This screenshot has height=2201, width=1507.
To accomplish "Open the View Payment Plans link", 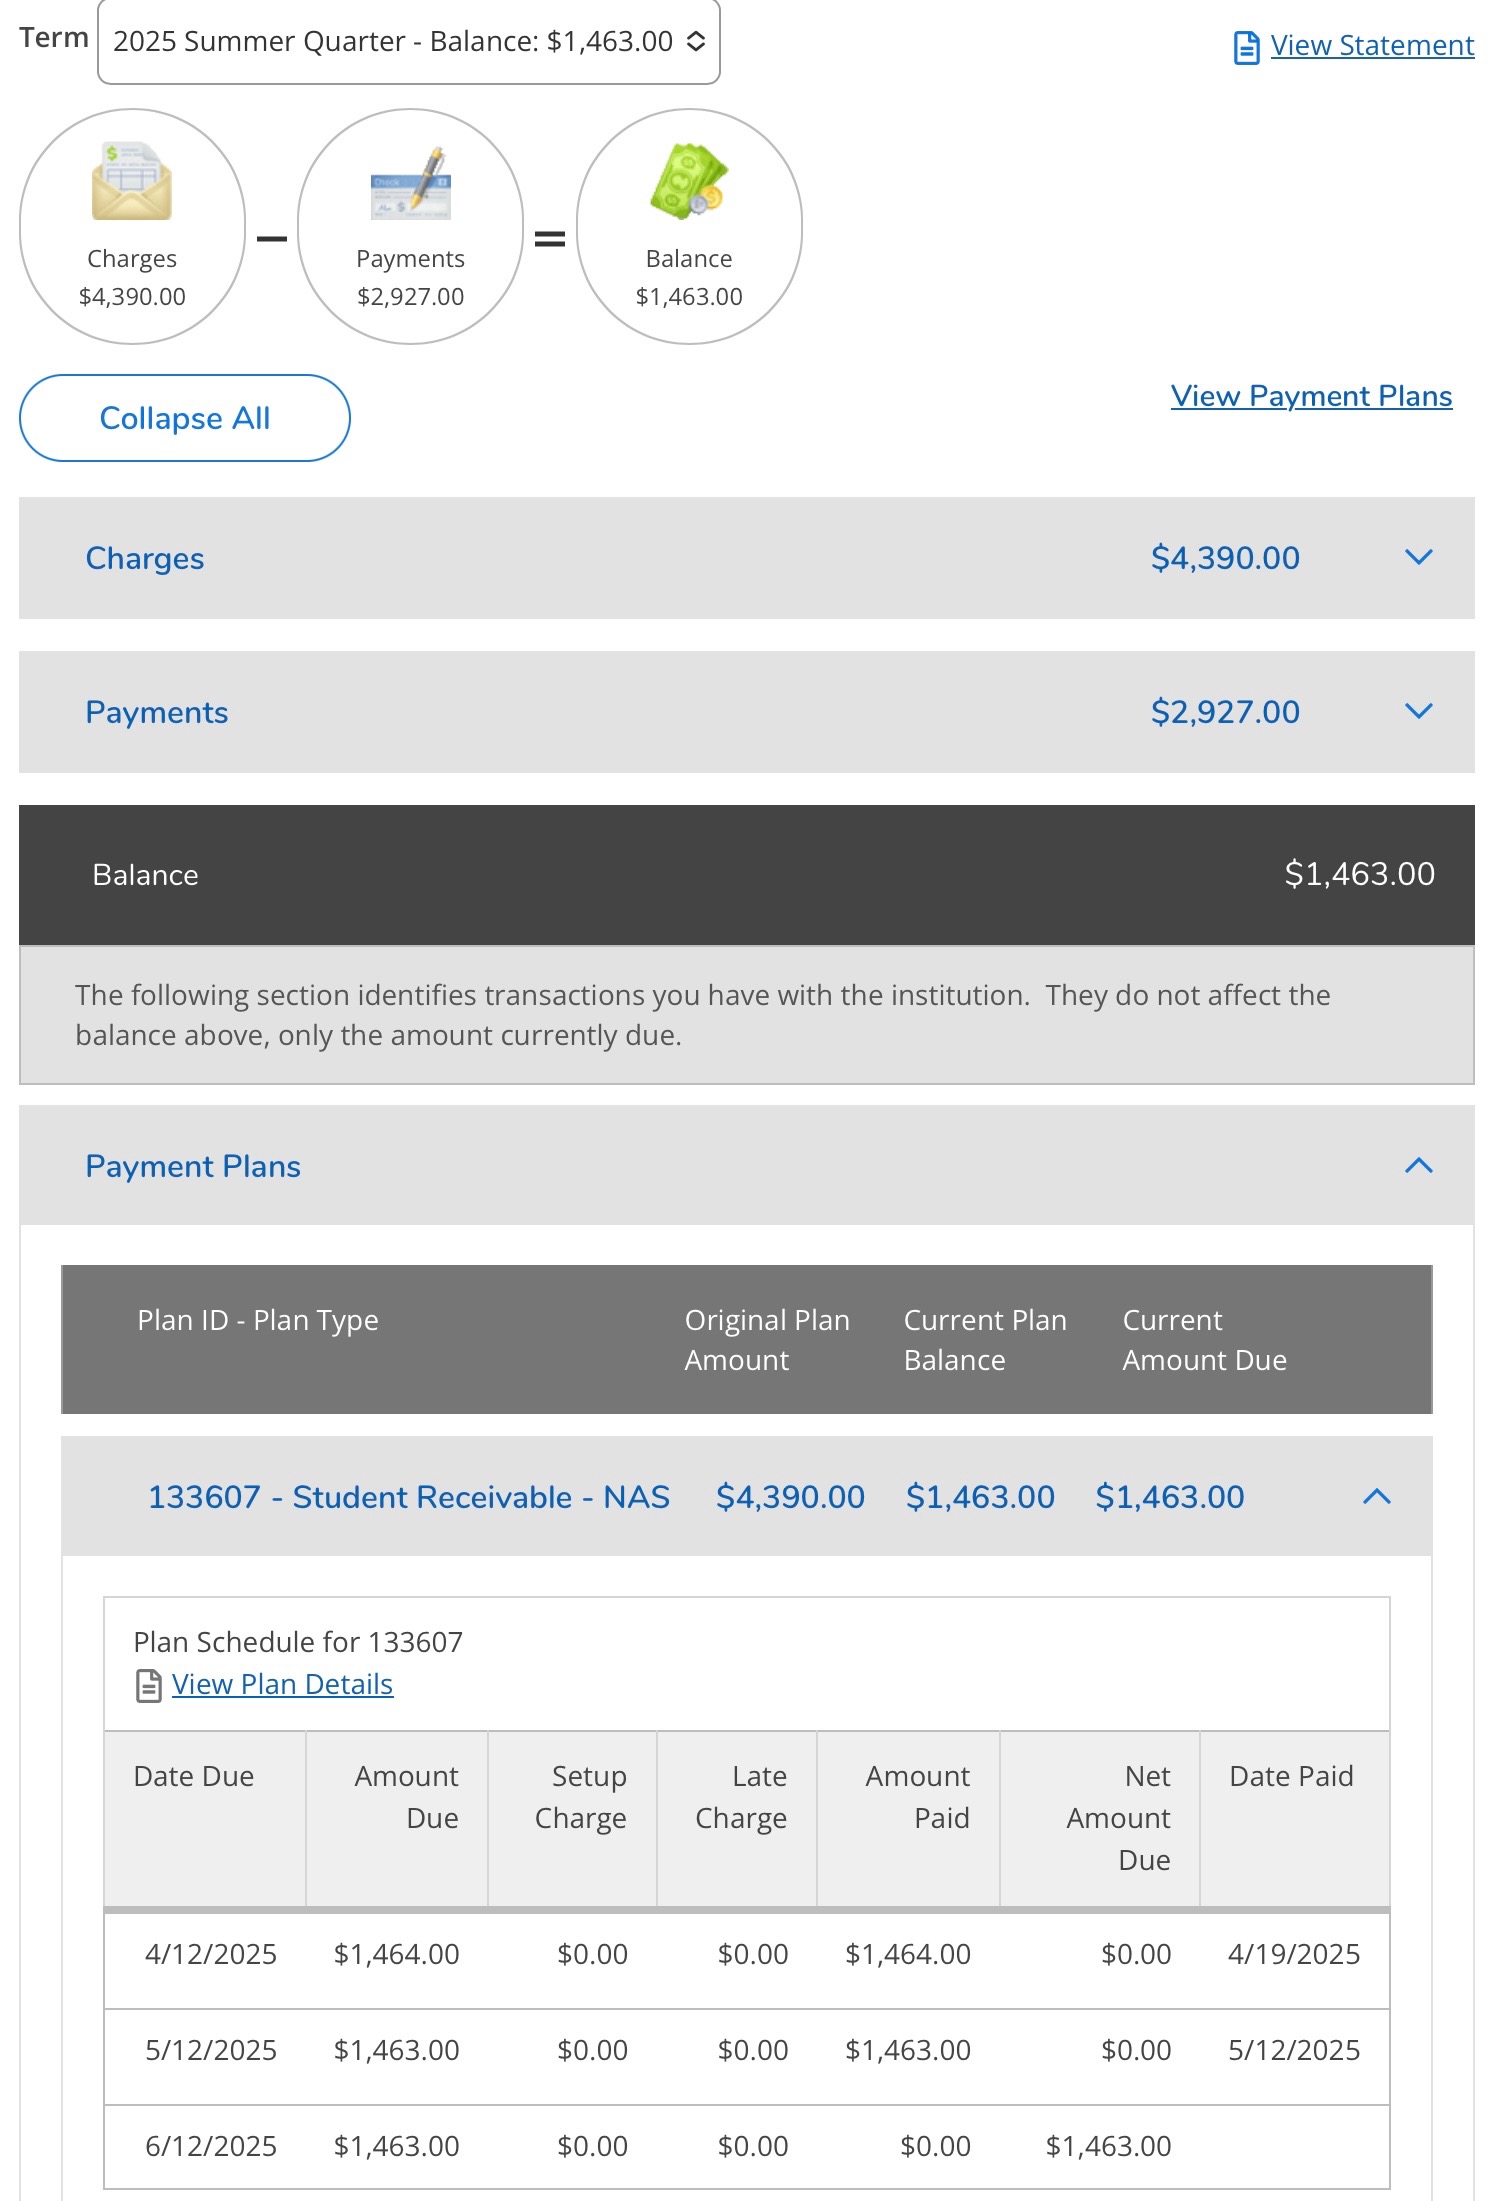I will pos(1310,397).
